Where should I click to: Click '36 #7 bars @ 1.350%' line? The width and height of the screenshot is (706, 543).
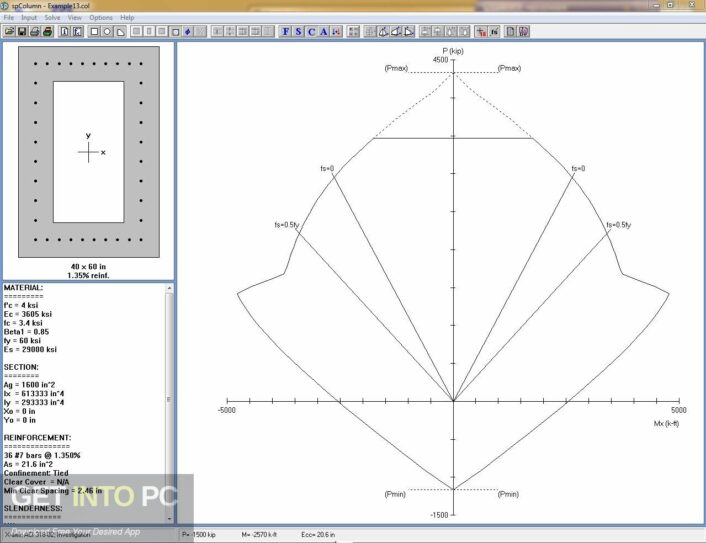pos(42,455)
